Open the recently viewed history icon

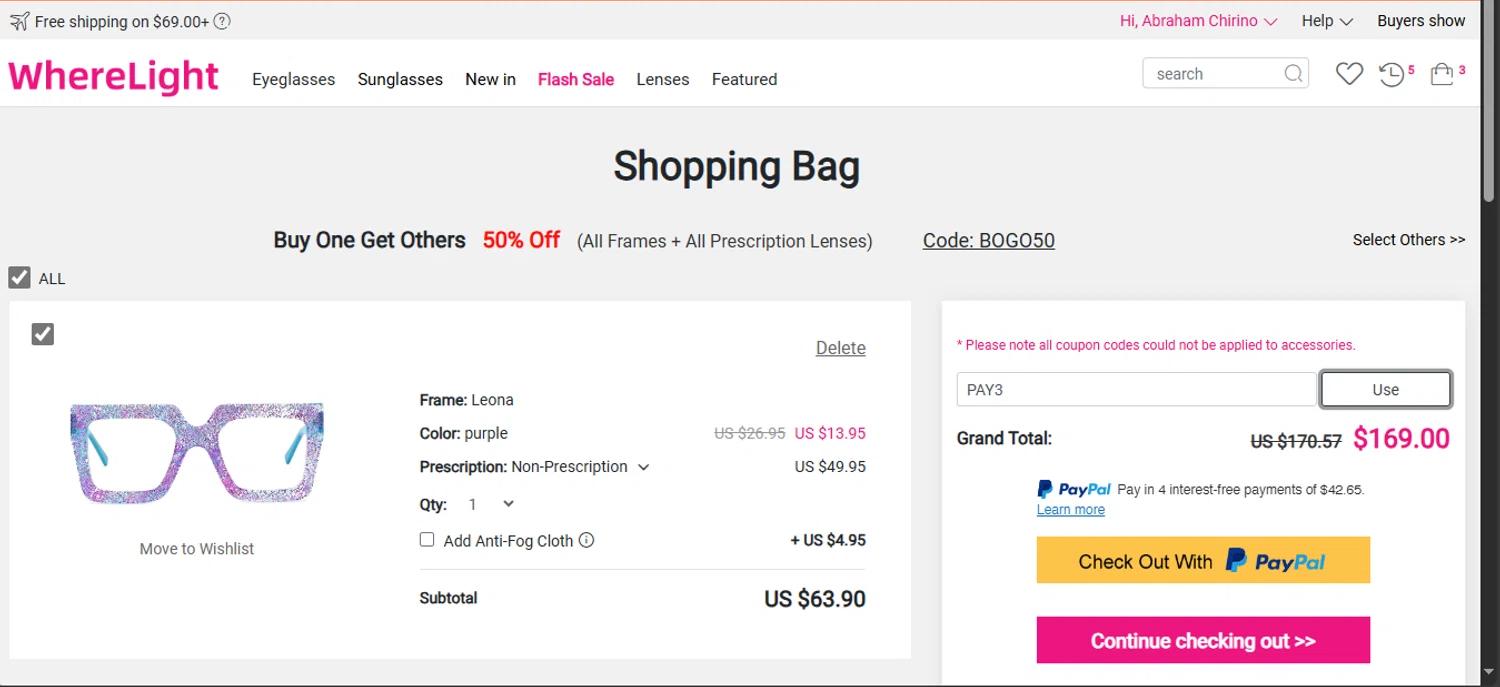(1391, 74)
